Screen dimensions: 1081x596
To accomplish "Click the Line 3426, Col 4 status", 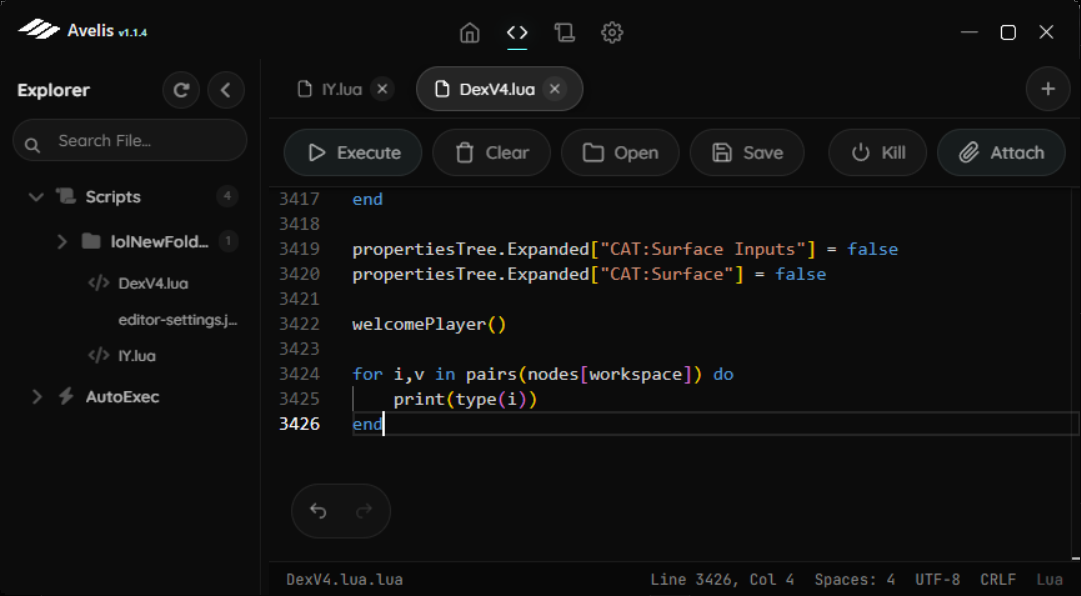I will [x=722, y=579].
